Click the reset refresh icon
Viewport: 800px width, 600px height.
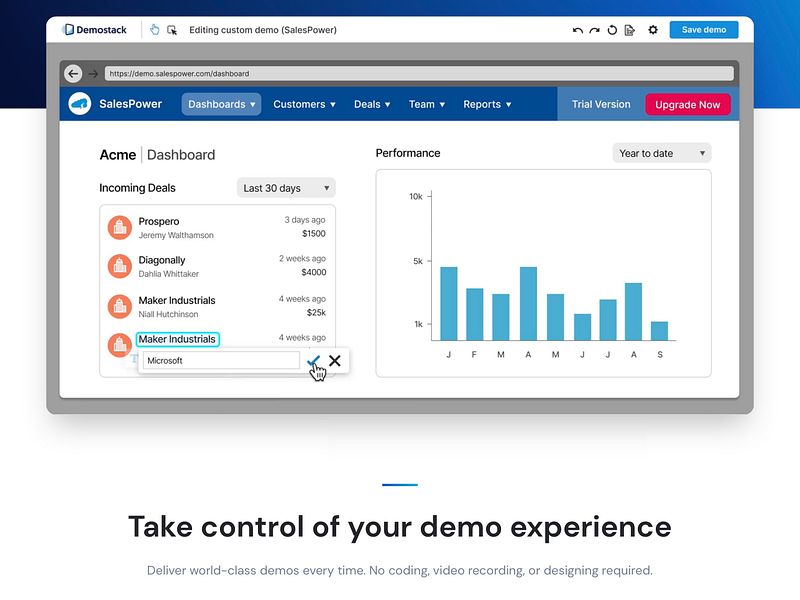pos(612,30)
